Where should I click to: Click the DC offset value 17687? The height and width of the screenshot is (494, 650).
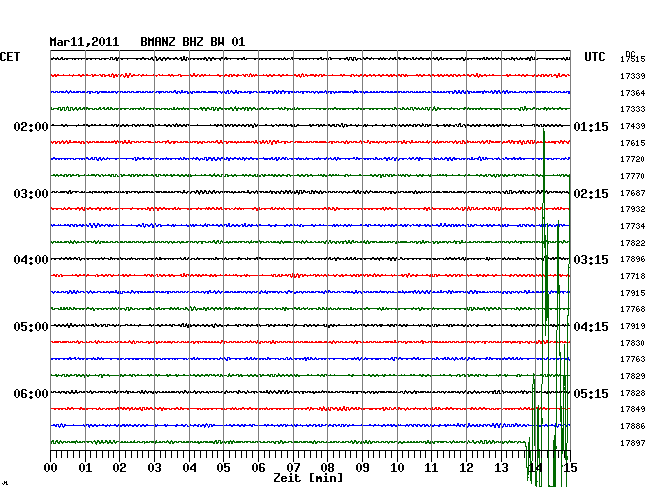[633, 194]
